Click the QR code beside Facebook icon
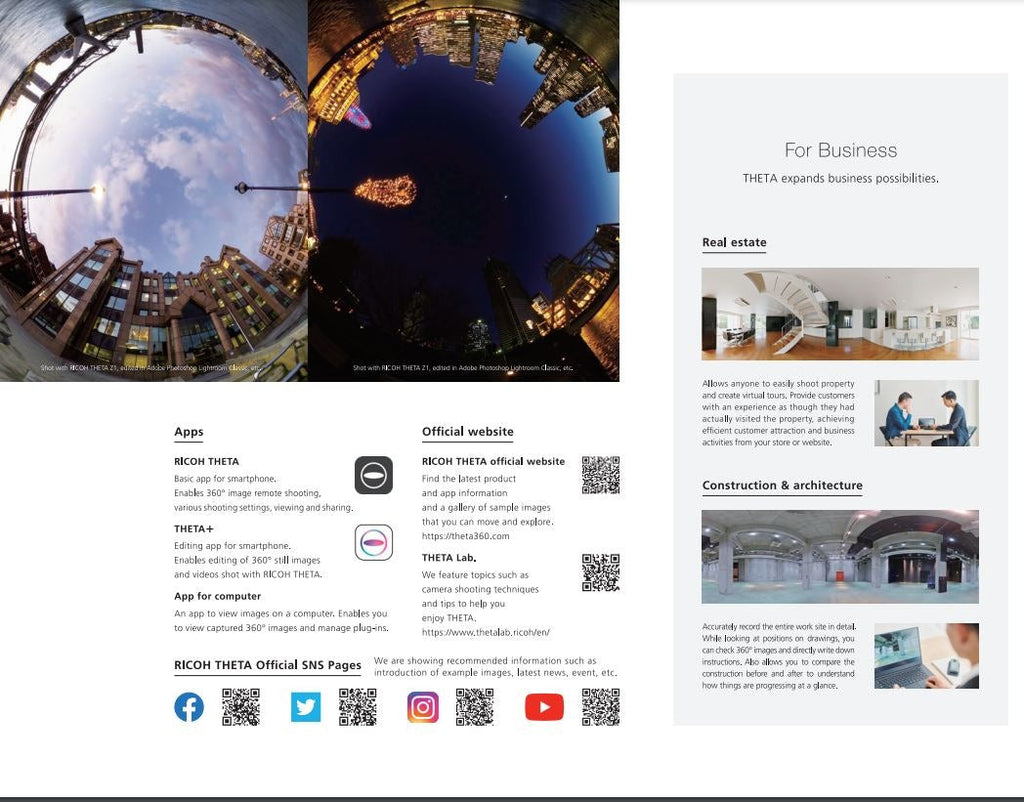This screenshot has height=802, width=1024. tap(241, 707)
